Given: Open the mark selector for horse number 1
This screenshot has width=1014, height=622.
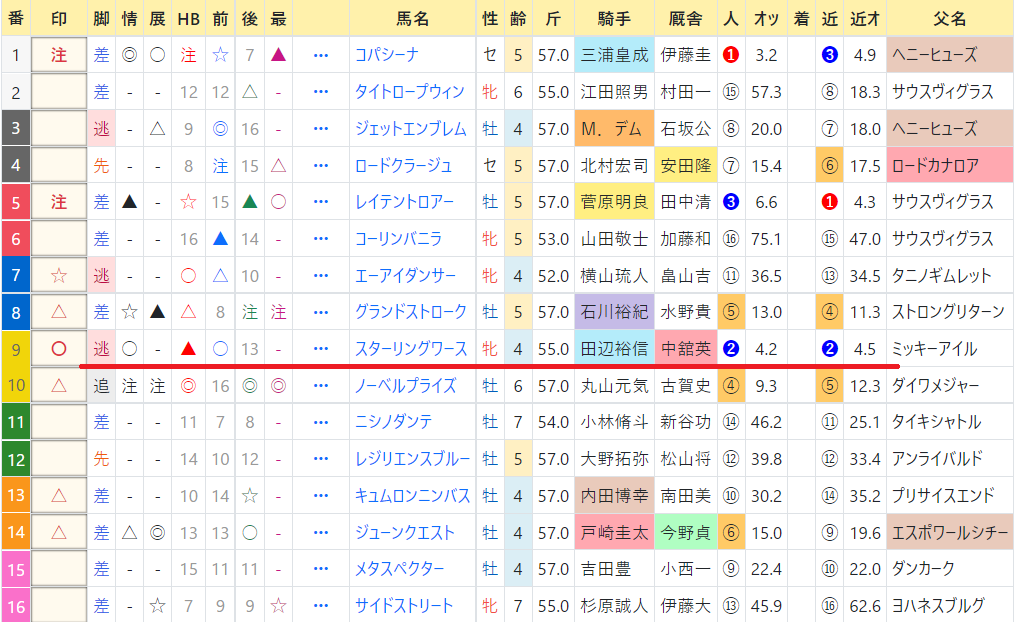Looking at the screenshot, I should [x=59, y=55].
